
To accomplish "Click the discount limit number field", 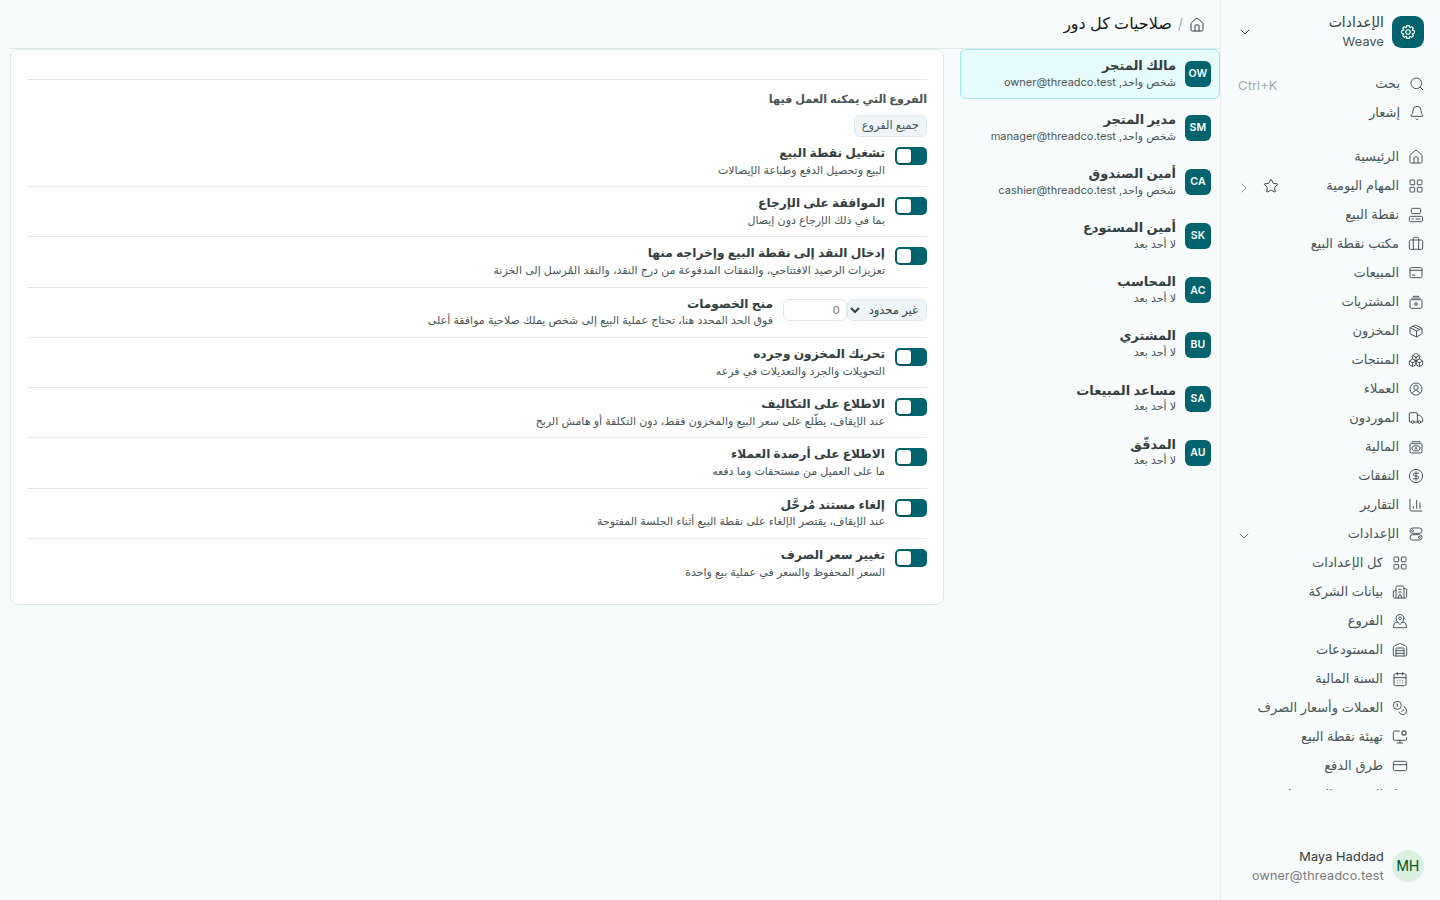I will pyautogui.click(x=815, y=310).
